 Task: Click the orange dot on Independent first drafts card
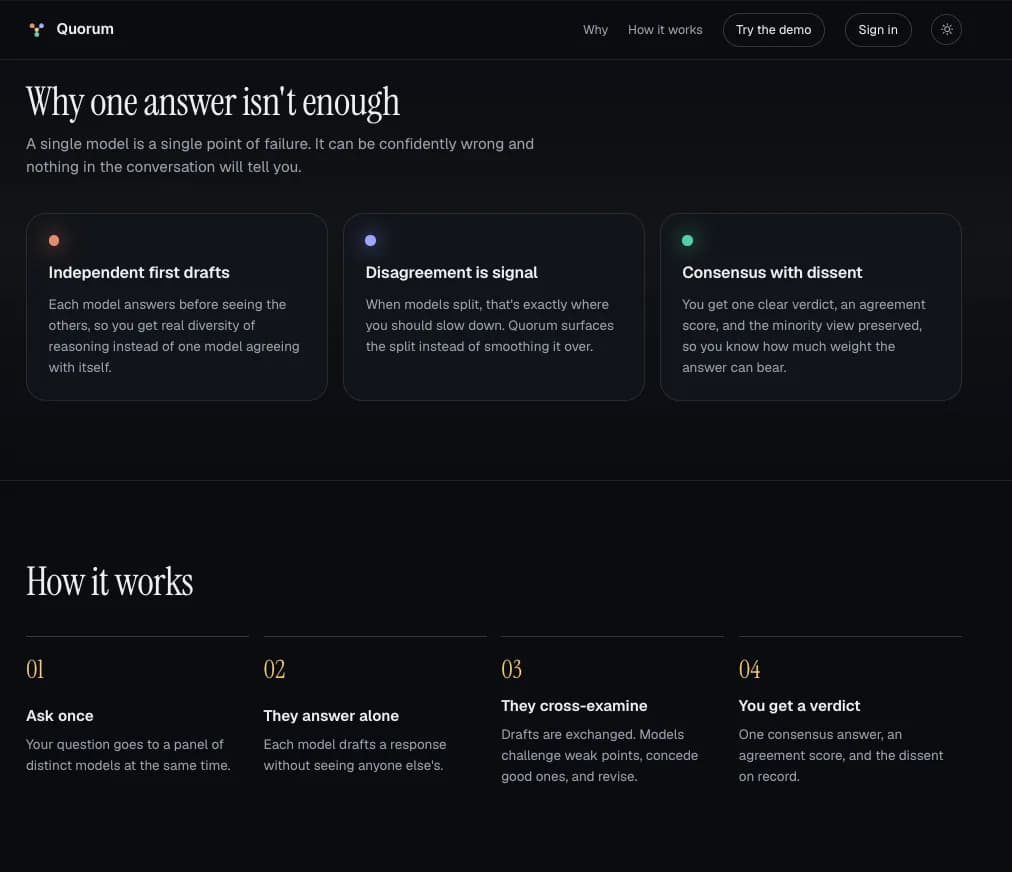(54, 240)
